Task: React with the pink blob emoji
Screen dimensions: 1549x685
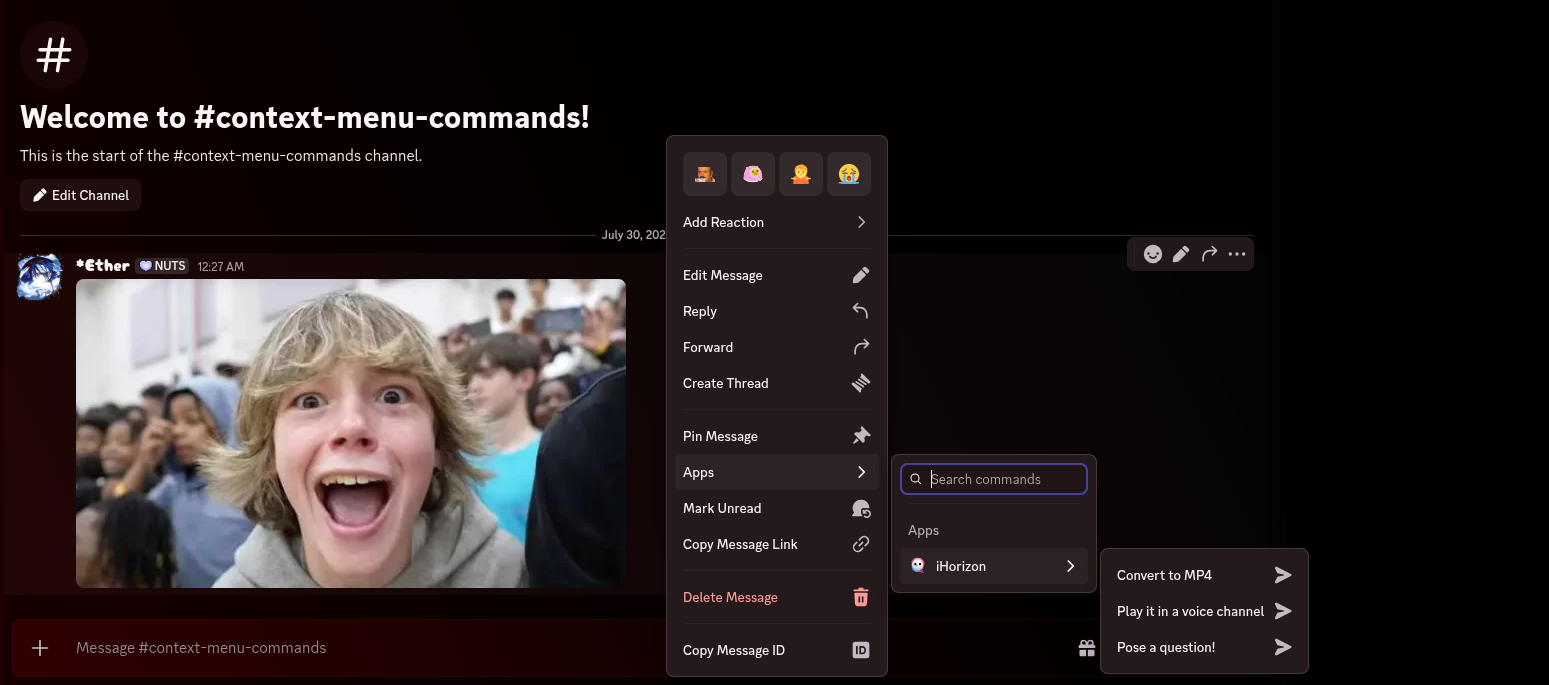Action: (x=753, y=174)
